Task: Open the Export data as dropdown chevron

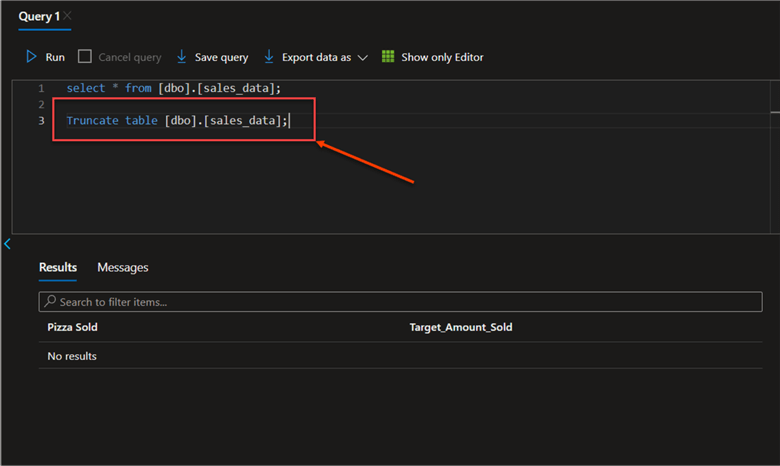Action: 362,58
